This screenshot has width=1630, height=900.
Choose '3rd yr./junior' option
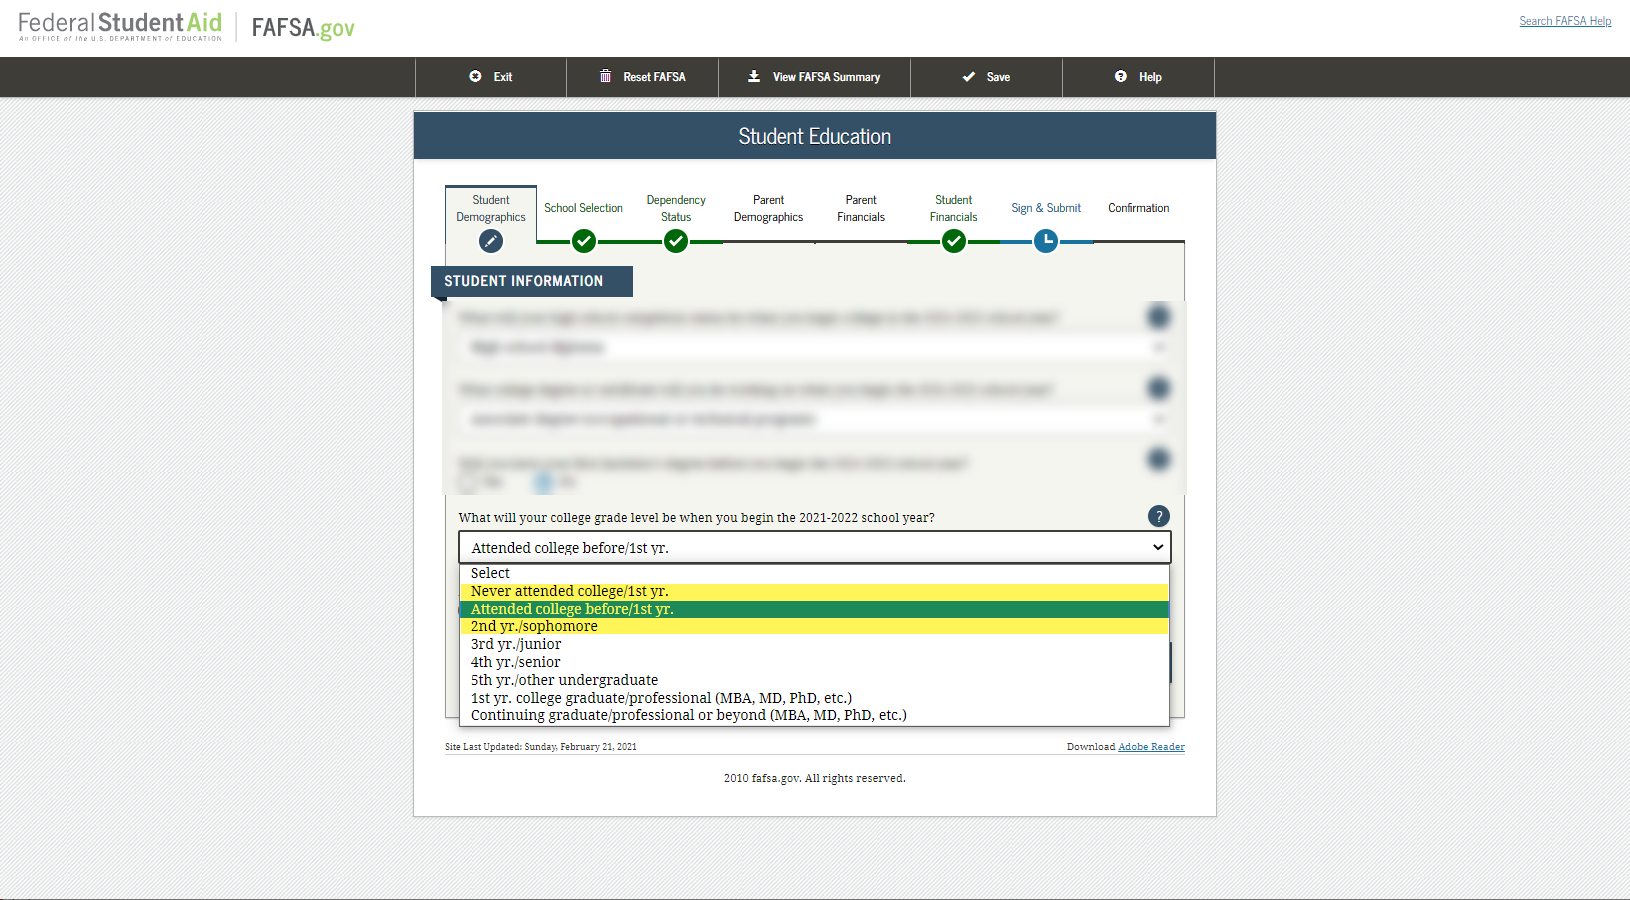(814, 644)
